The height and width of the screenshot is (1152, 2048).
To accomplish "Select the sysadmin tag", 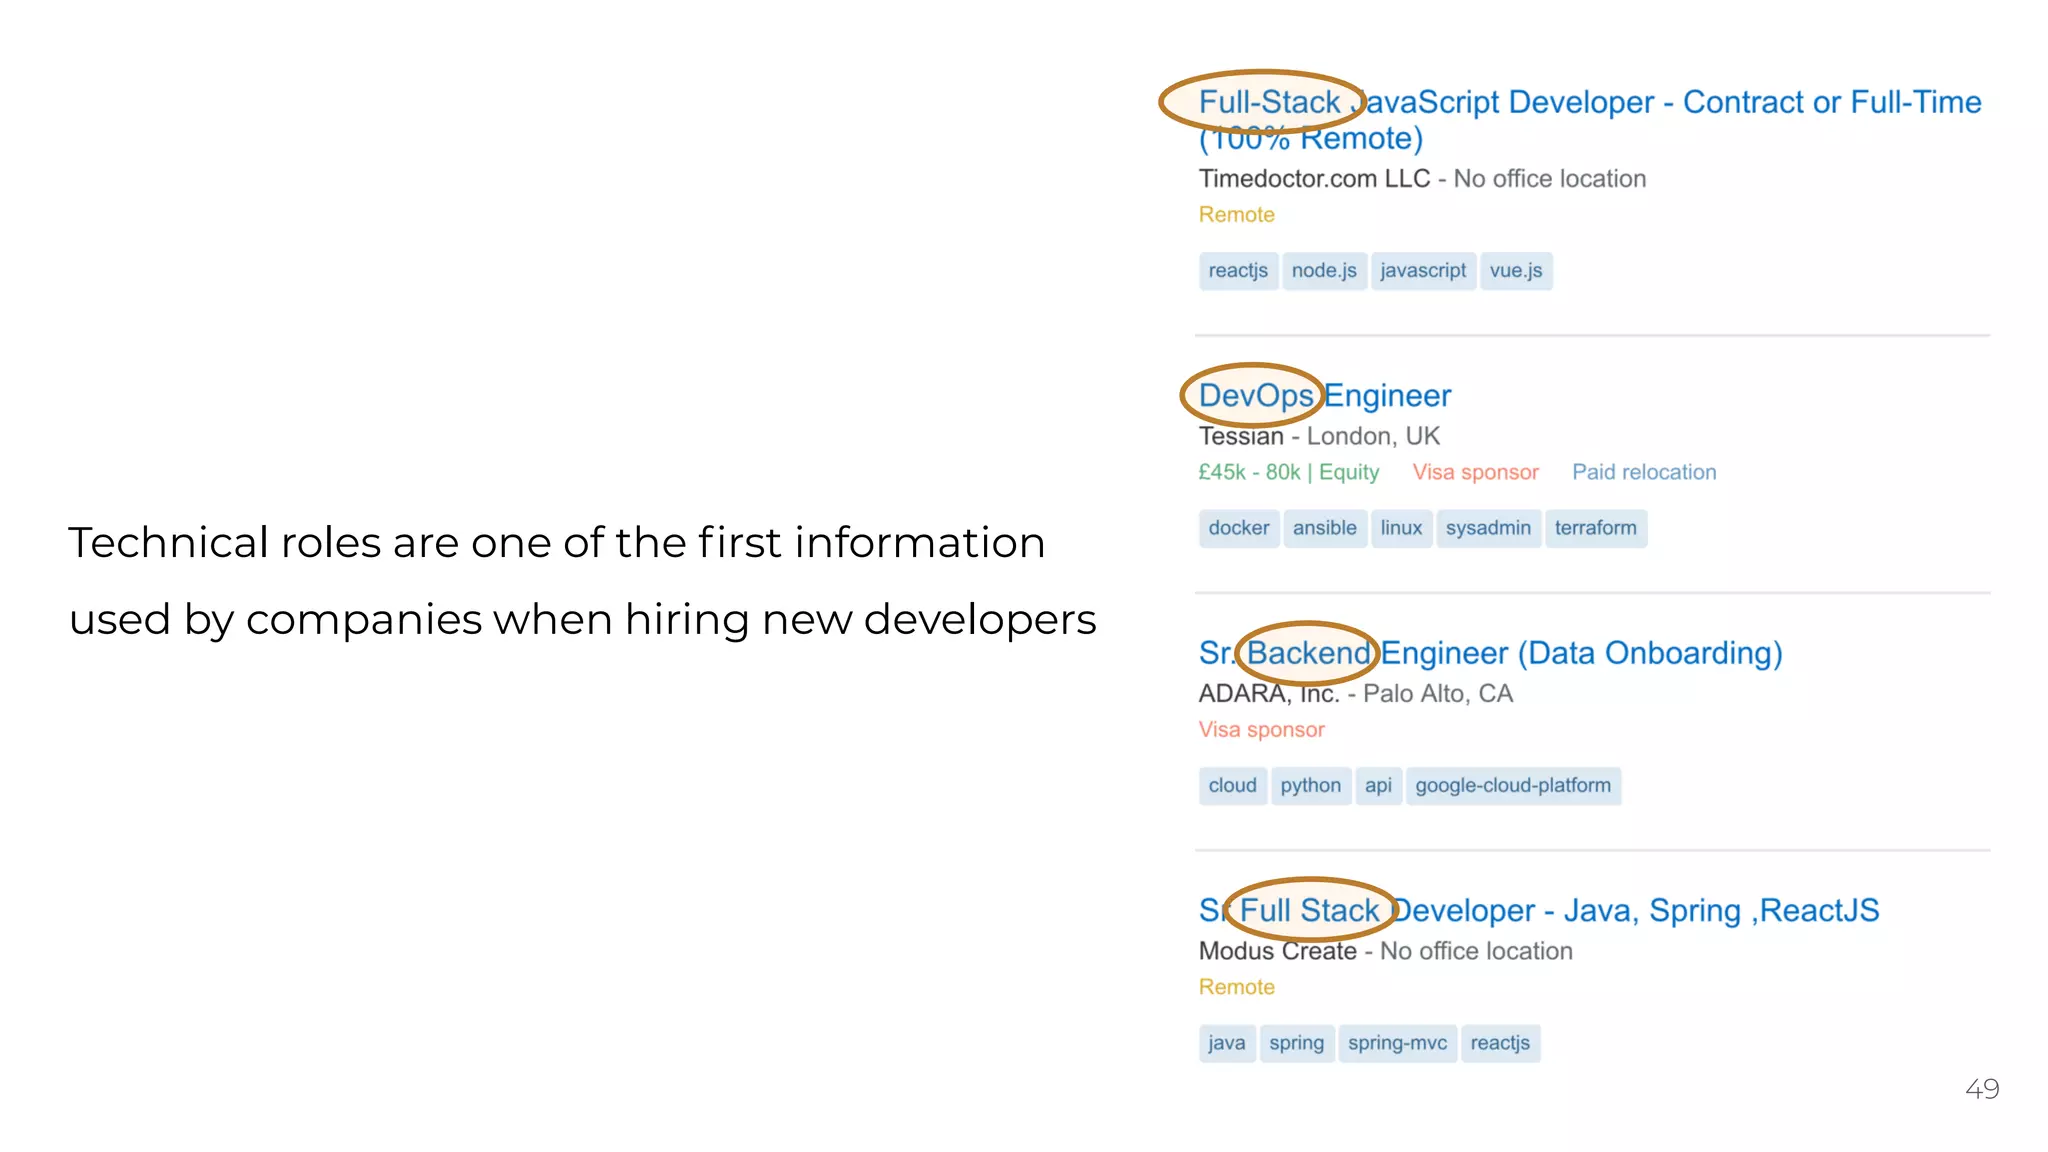I will click(x=1488, y=528).
